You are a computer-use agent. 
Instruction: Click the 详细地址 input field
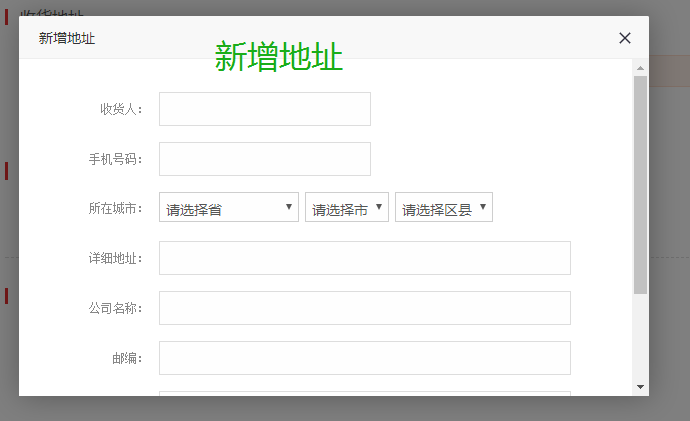click(x=365, y=258)
